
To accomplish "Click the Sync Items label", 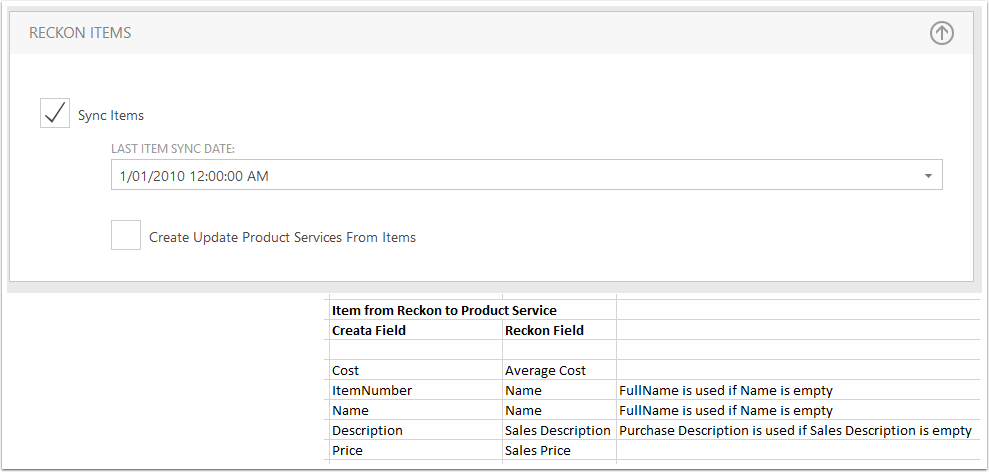I will coord(111,115).
